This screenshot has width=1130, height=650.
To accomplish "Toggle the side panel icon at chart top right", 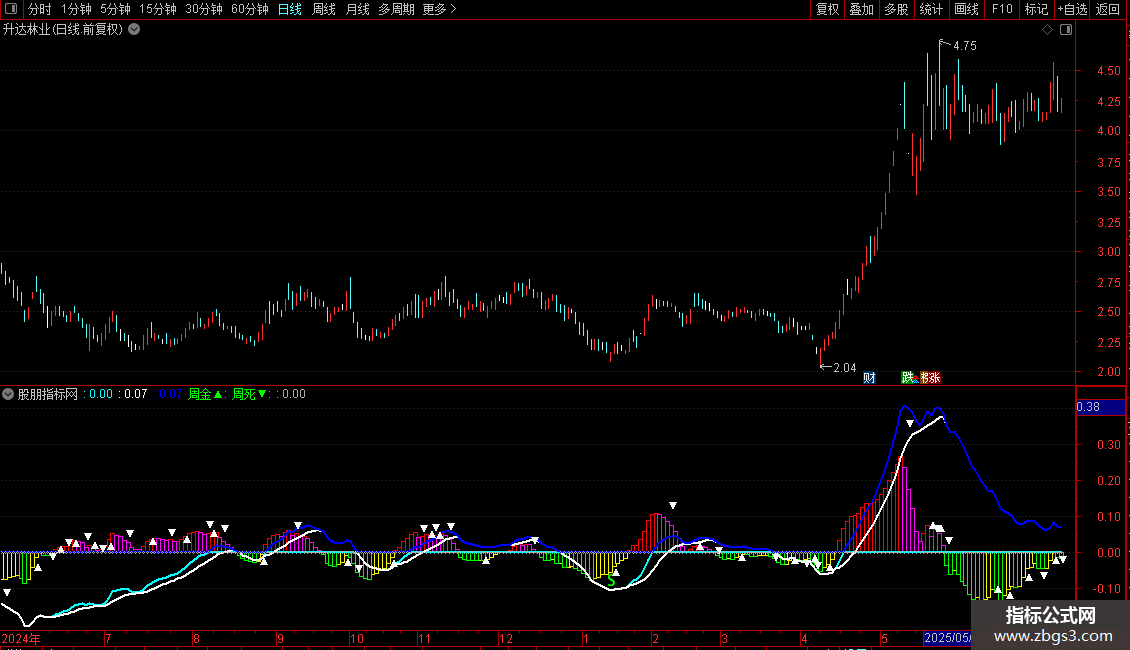I will click(1066, 30).
